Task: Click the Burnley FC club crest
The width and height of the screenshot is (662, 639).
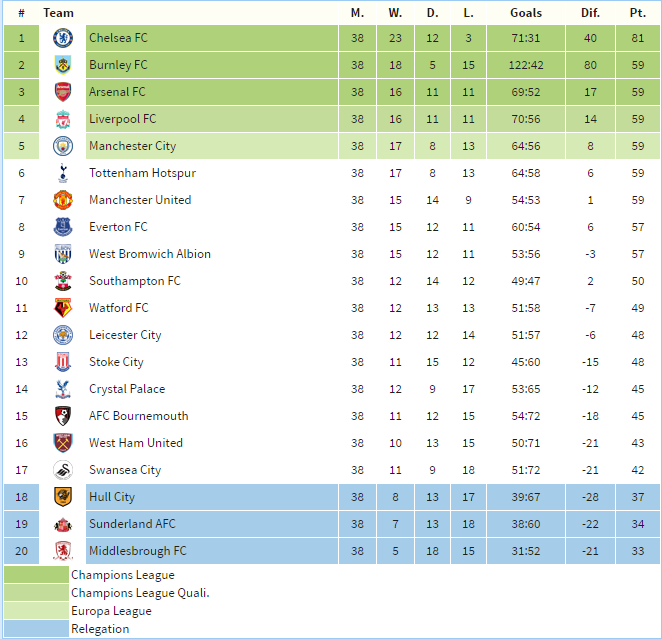Action: click(63, 65)
